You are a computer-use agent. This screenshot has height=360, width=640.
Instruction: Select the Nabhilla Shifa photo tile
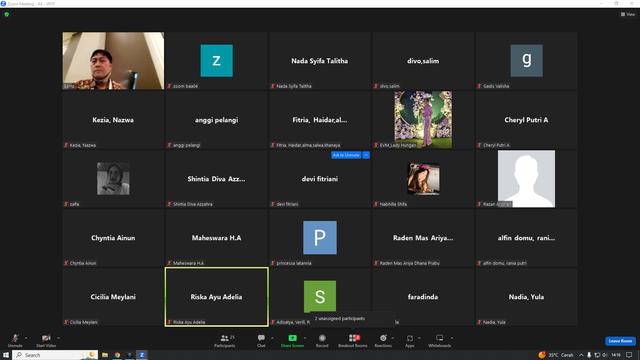423,179
